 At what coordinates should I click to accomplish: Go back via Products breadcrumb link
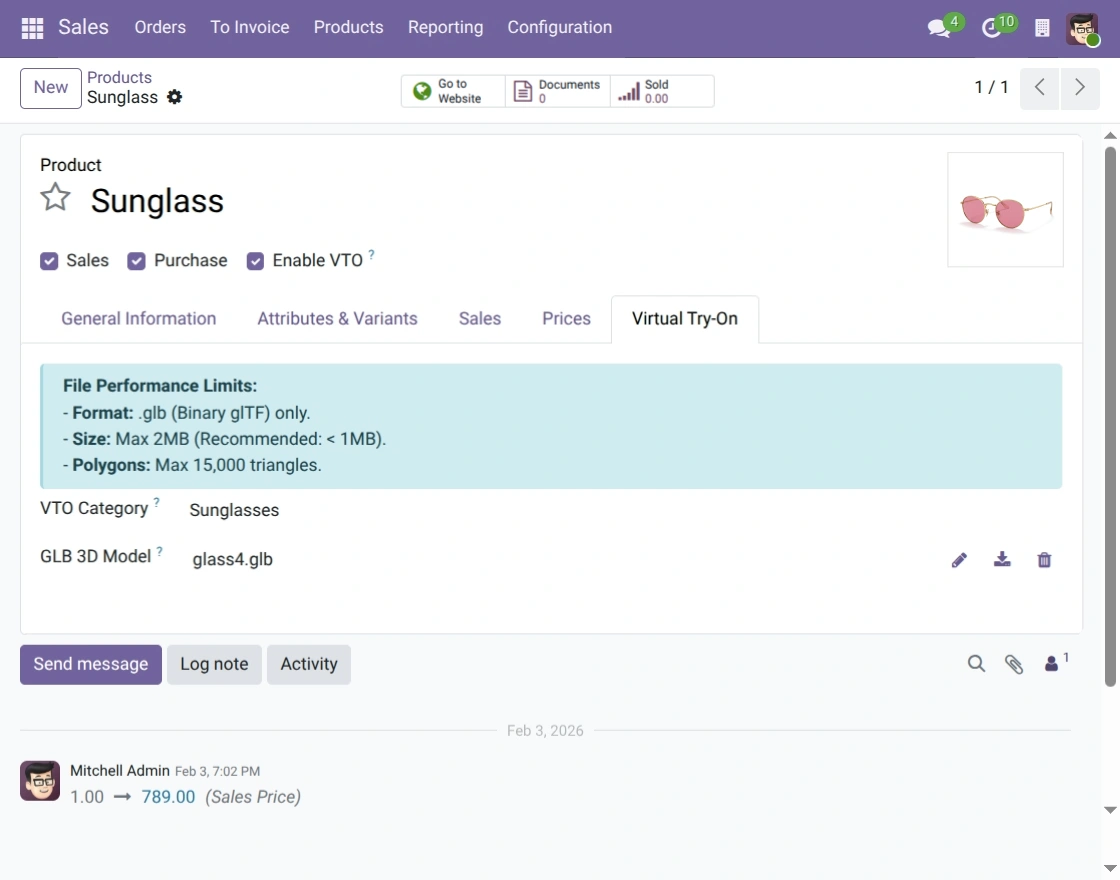click(119, 77)
